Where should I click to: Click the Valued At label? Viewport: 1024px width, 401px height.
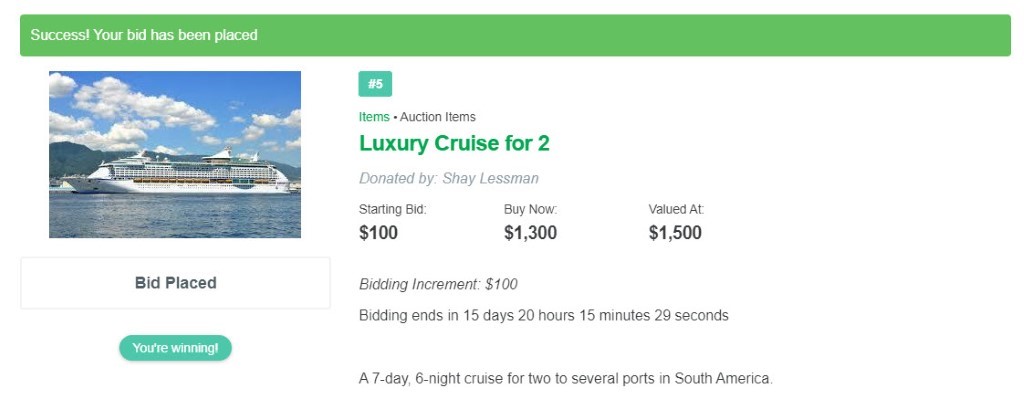click(676, 210)
